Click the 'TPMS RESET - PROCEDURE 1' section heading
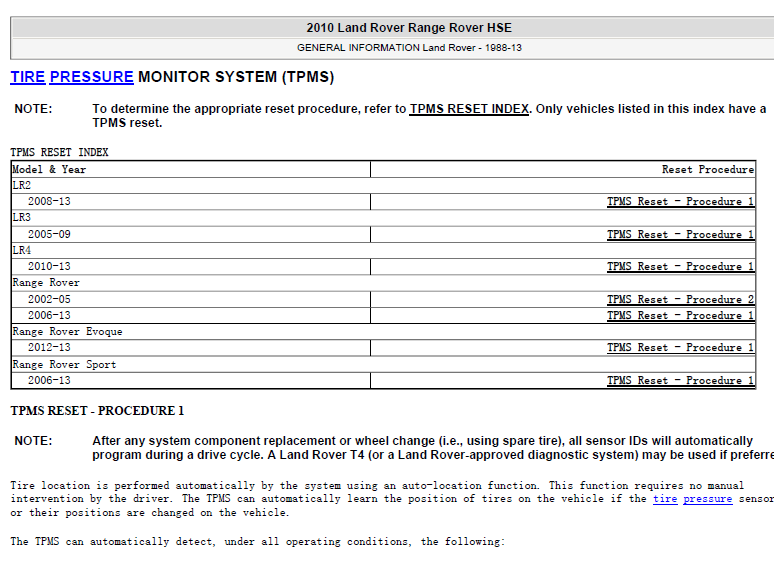Viewport: 774px width, 565px height. 97,411
